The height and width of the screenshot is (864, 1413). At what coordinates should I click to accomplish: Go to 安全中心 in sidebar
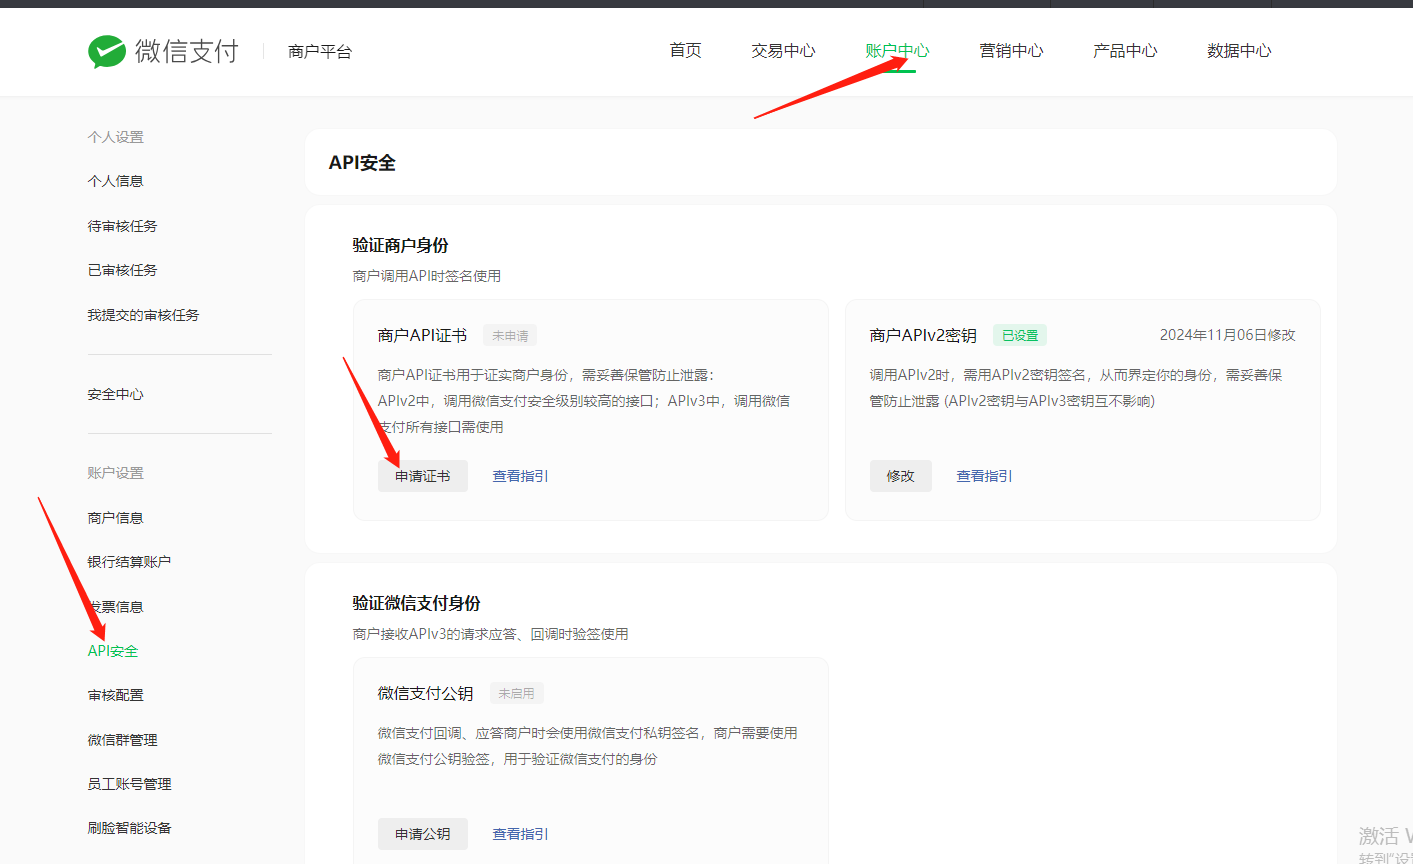coord(115,394)
